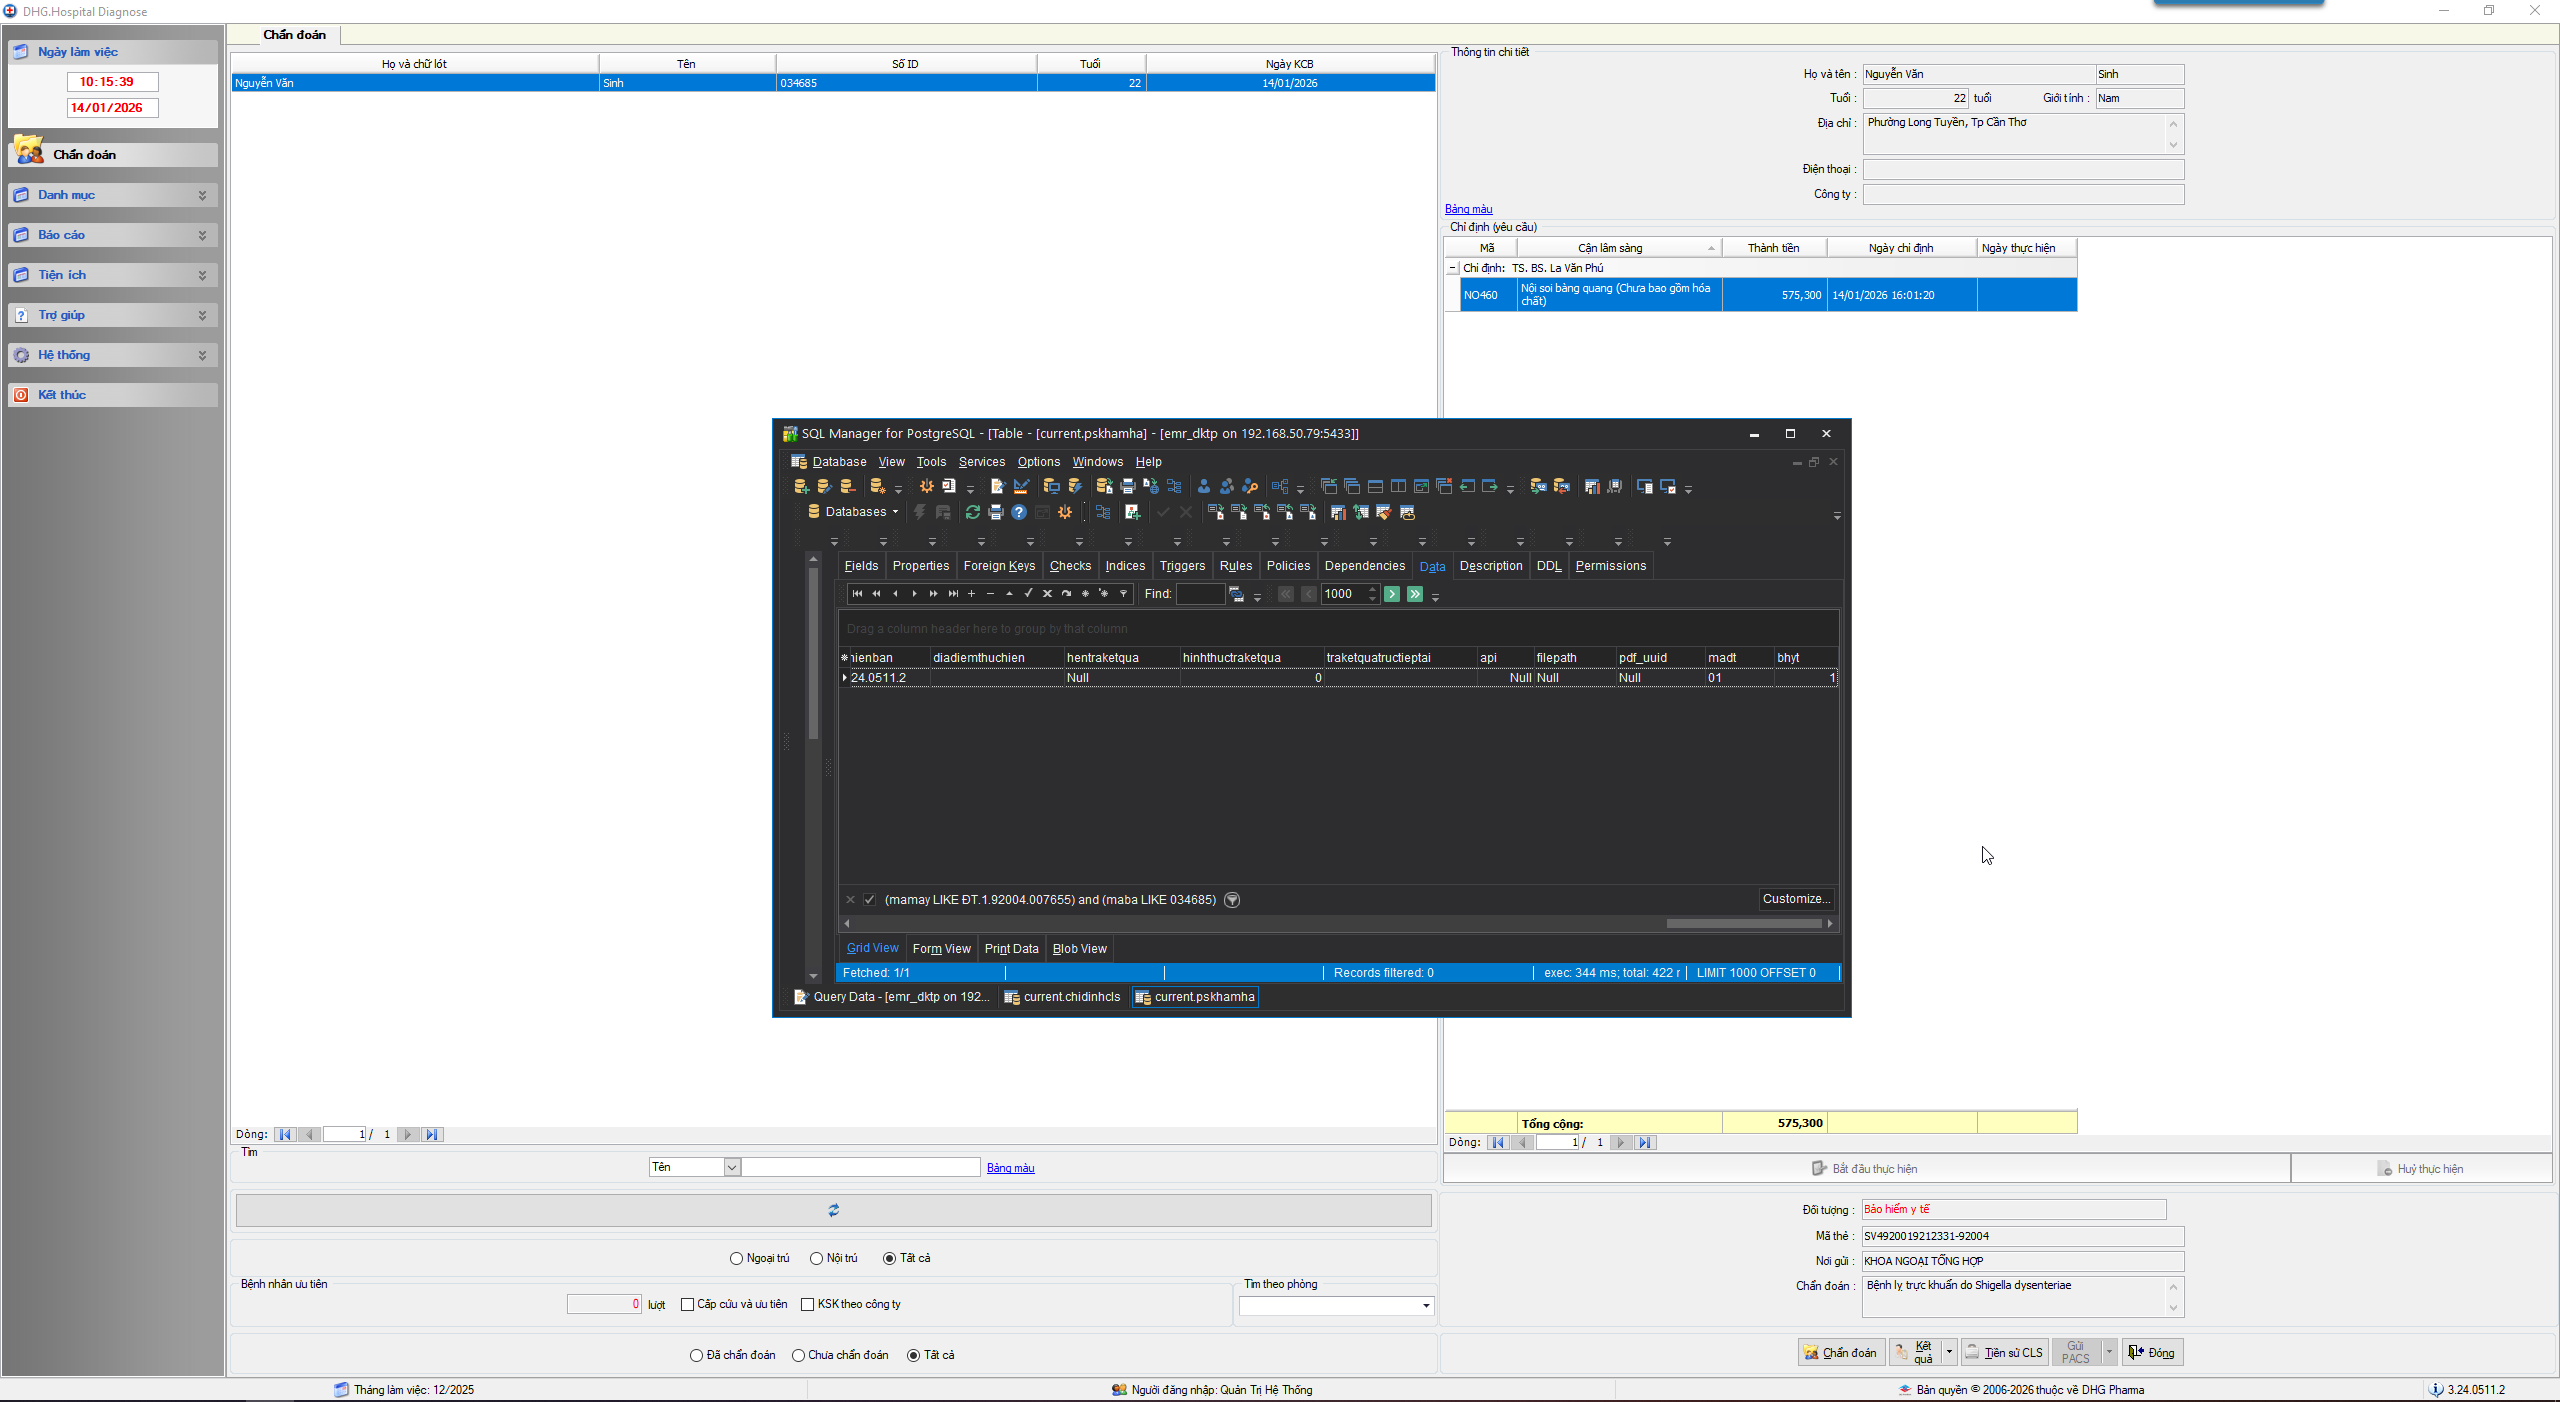The width and height of the screenshot is (2560, 1402).
Task: Select the Chưa chẩn đoán radio option
Action: coord(798,1355)
